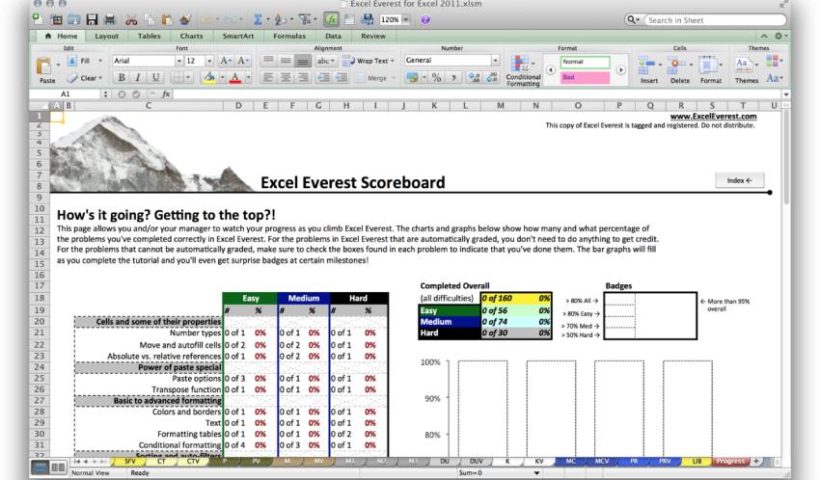
Task: Click the Search in Sheet field
Action: coord(715,20)
